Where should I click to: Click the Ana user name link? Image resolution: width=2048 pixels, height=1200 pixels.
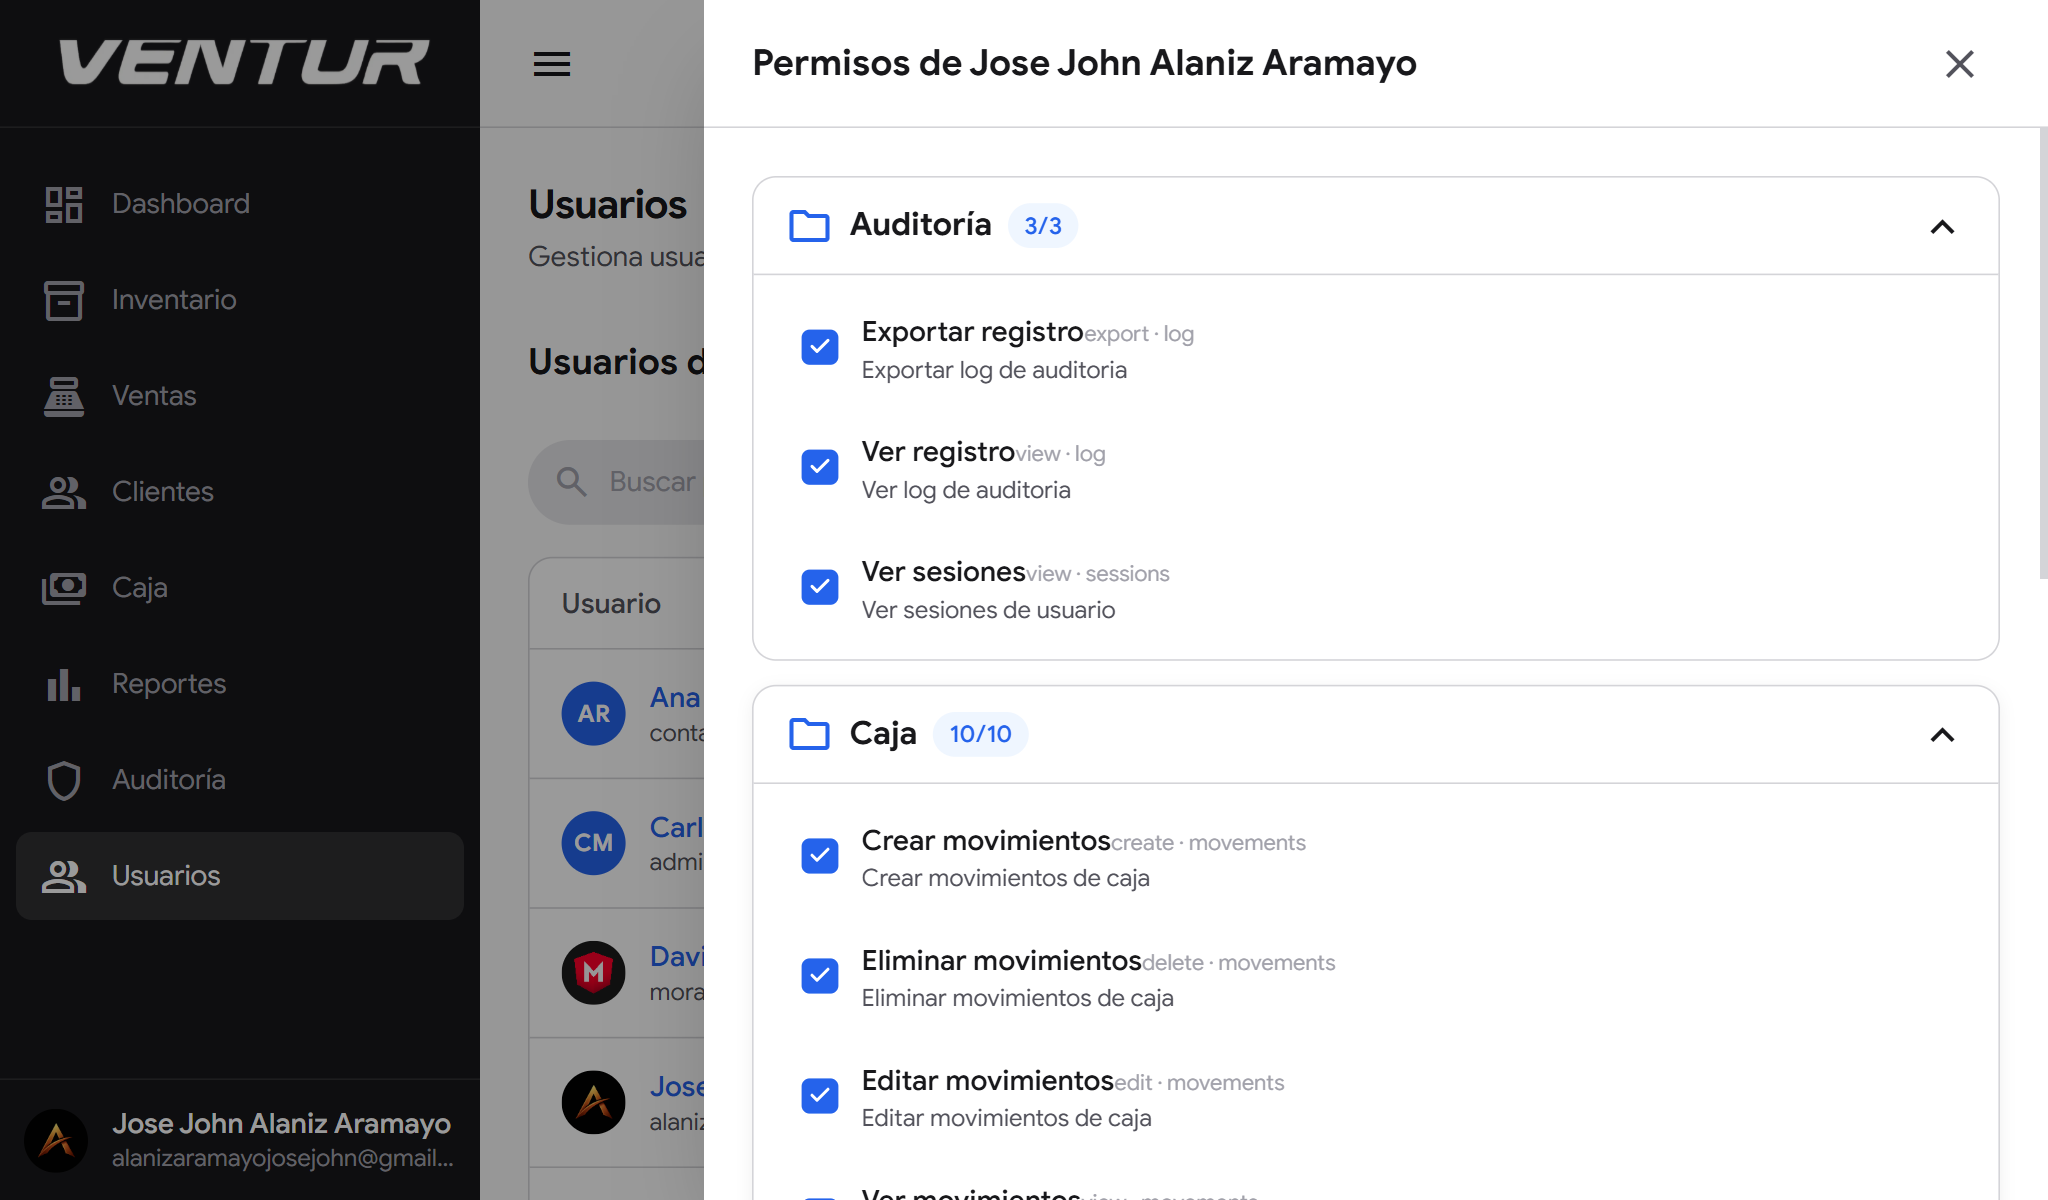[675, 697]
